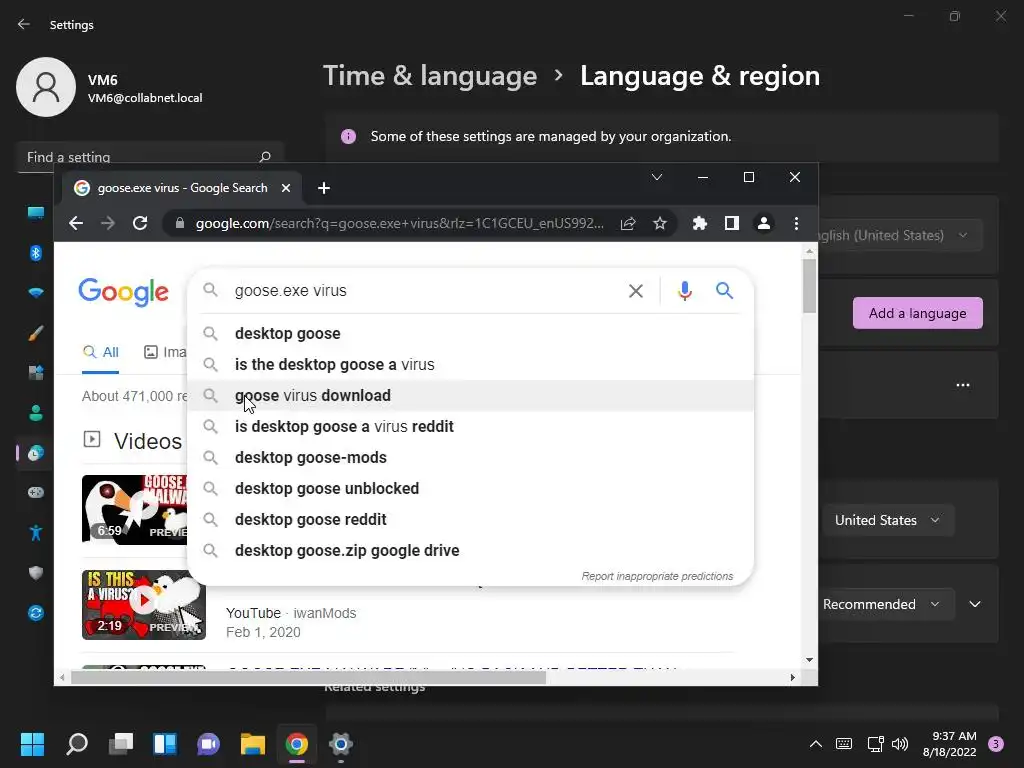
Task: Open the Chrome profile avatar icon
Action: point(763,223)
